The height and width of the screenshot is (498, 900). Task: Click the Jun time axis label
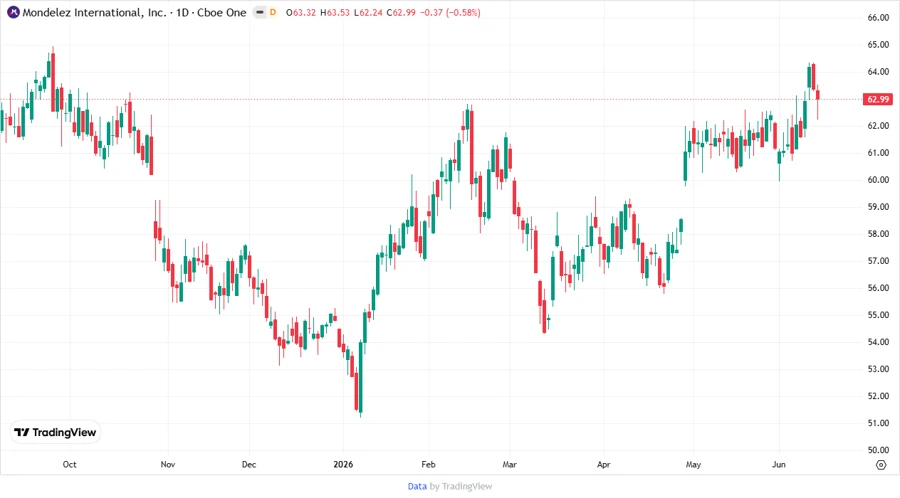779,465
